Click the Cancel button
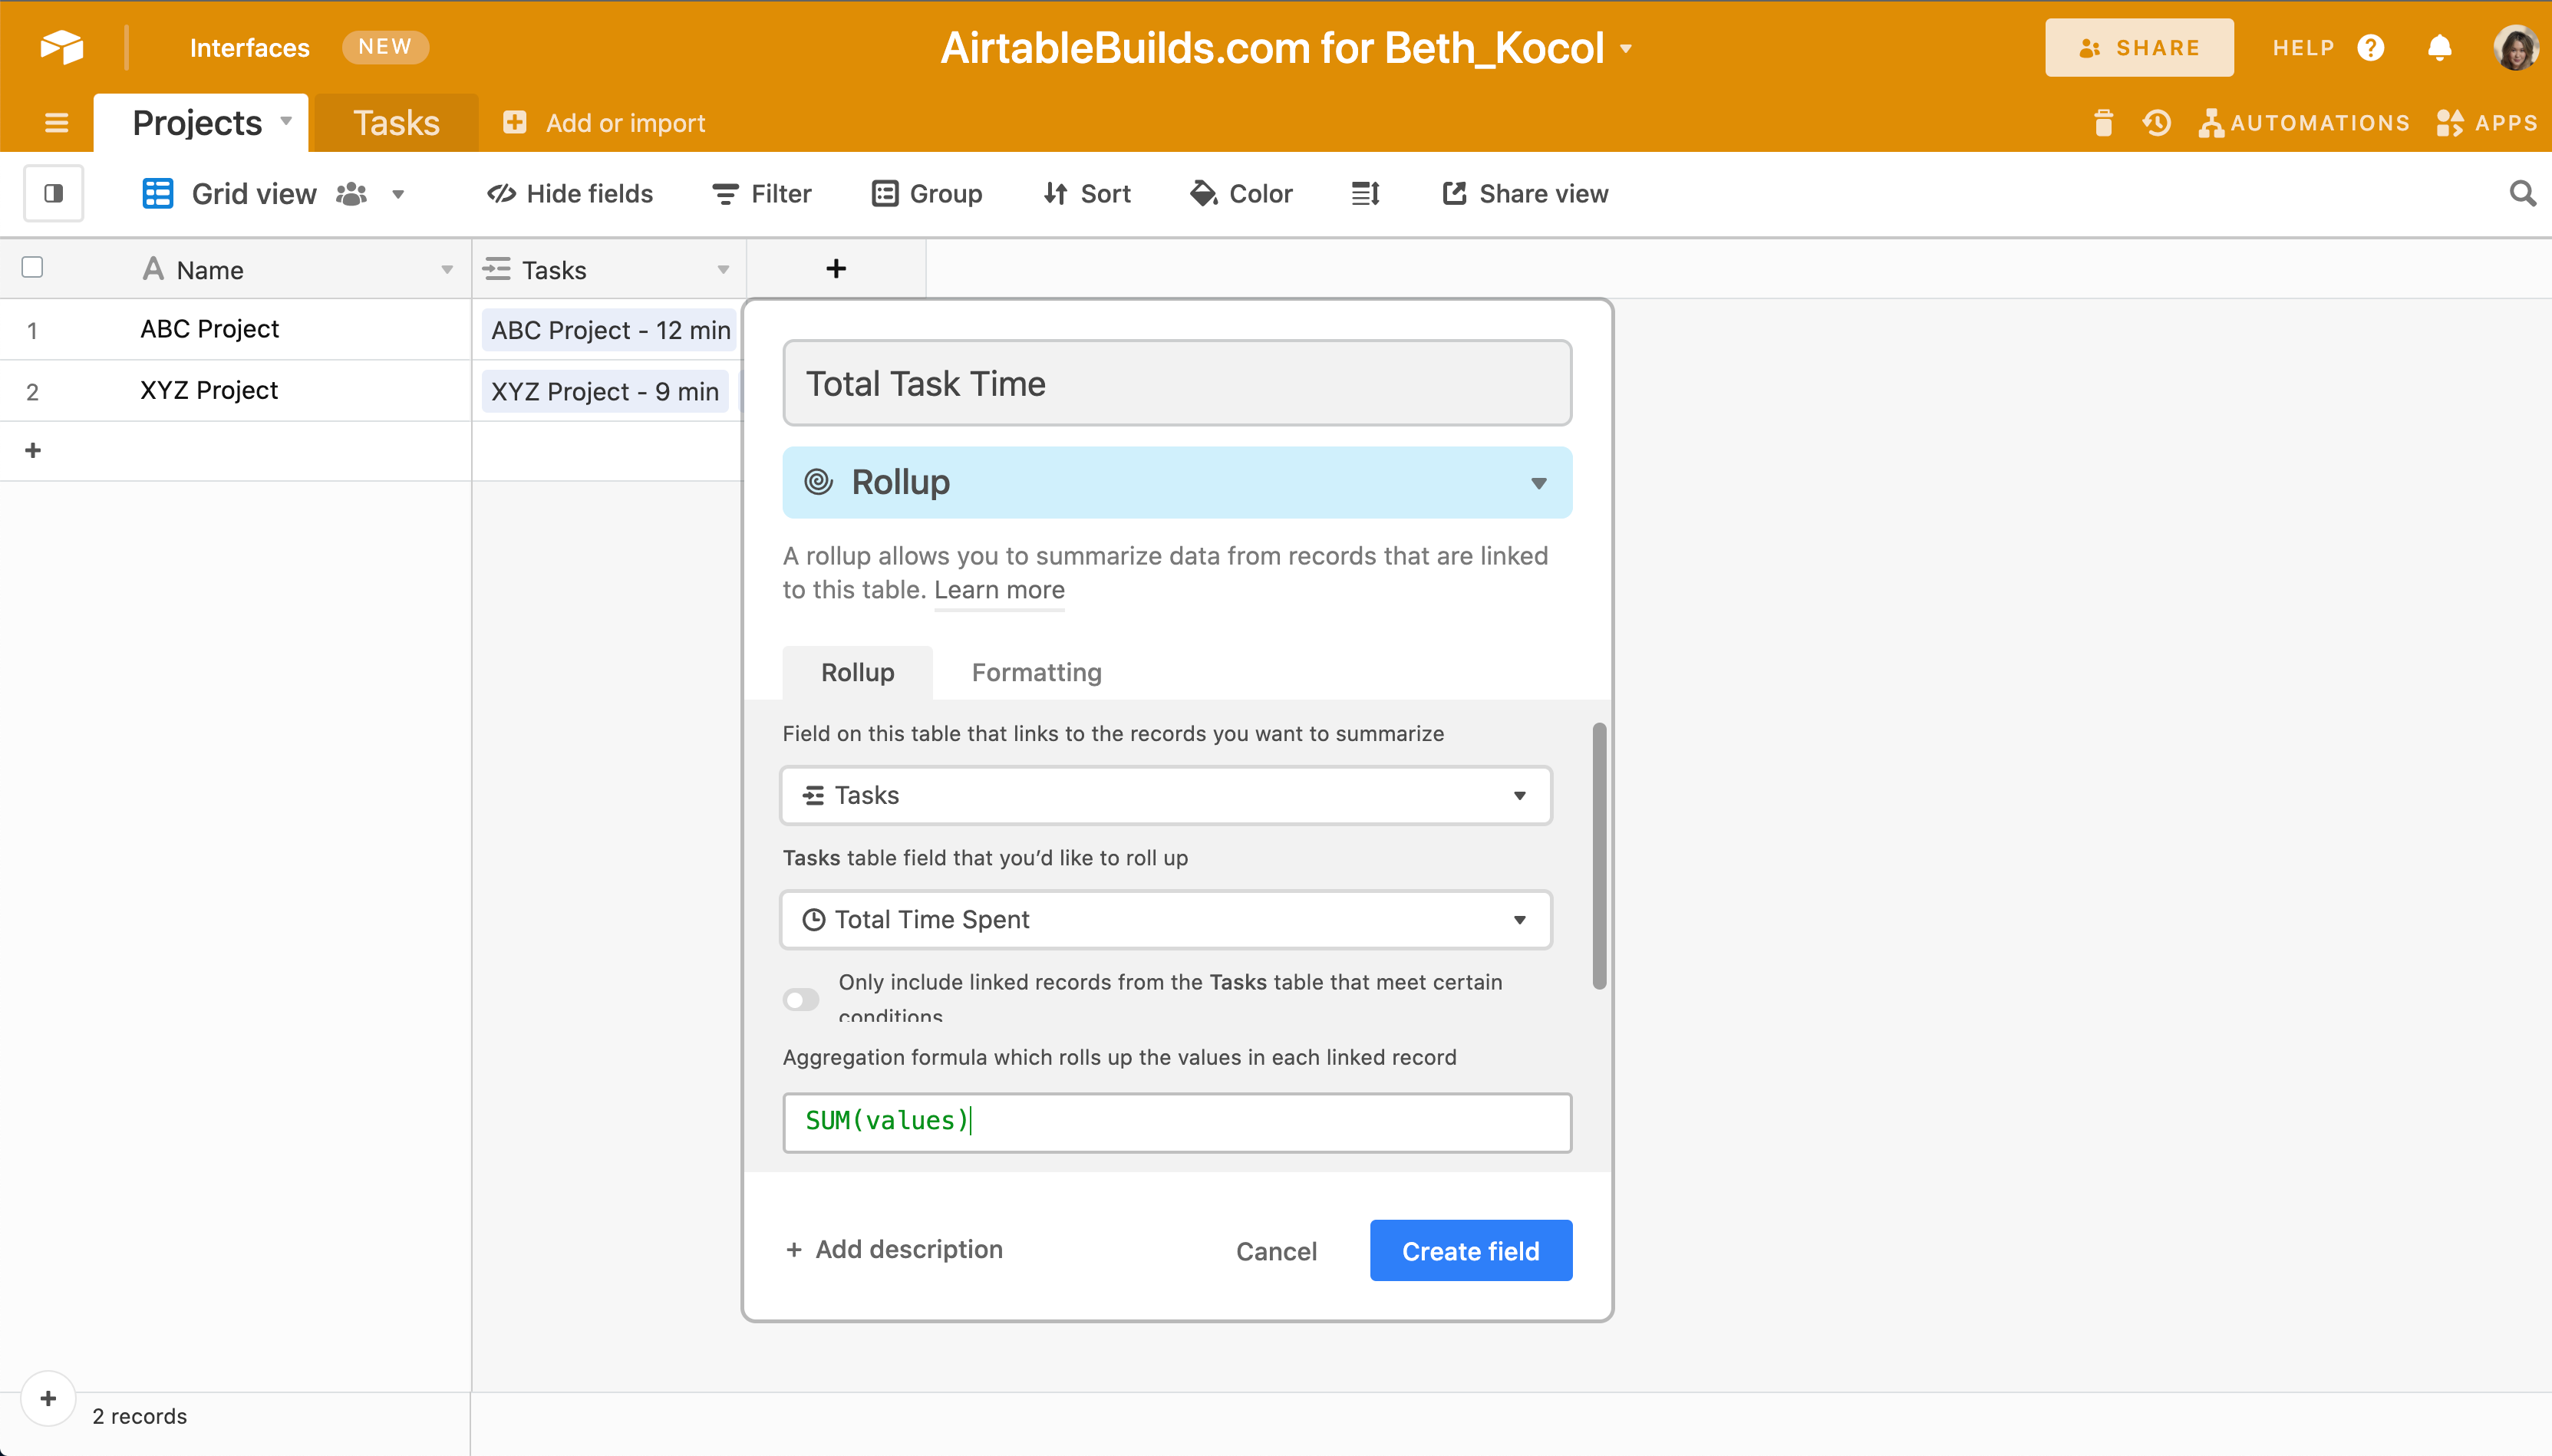2552x1456 pixels. pyautogui.click(x=1276, y=1251)
